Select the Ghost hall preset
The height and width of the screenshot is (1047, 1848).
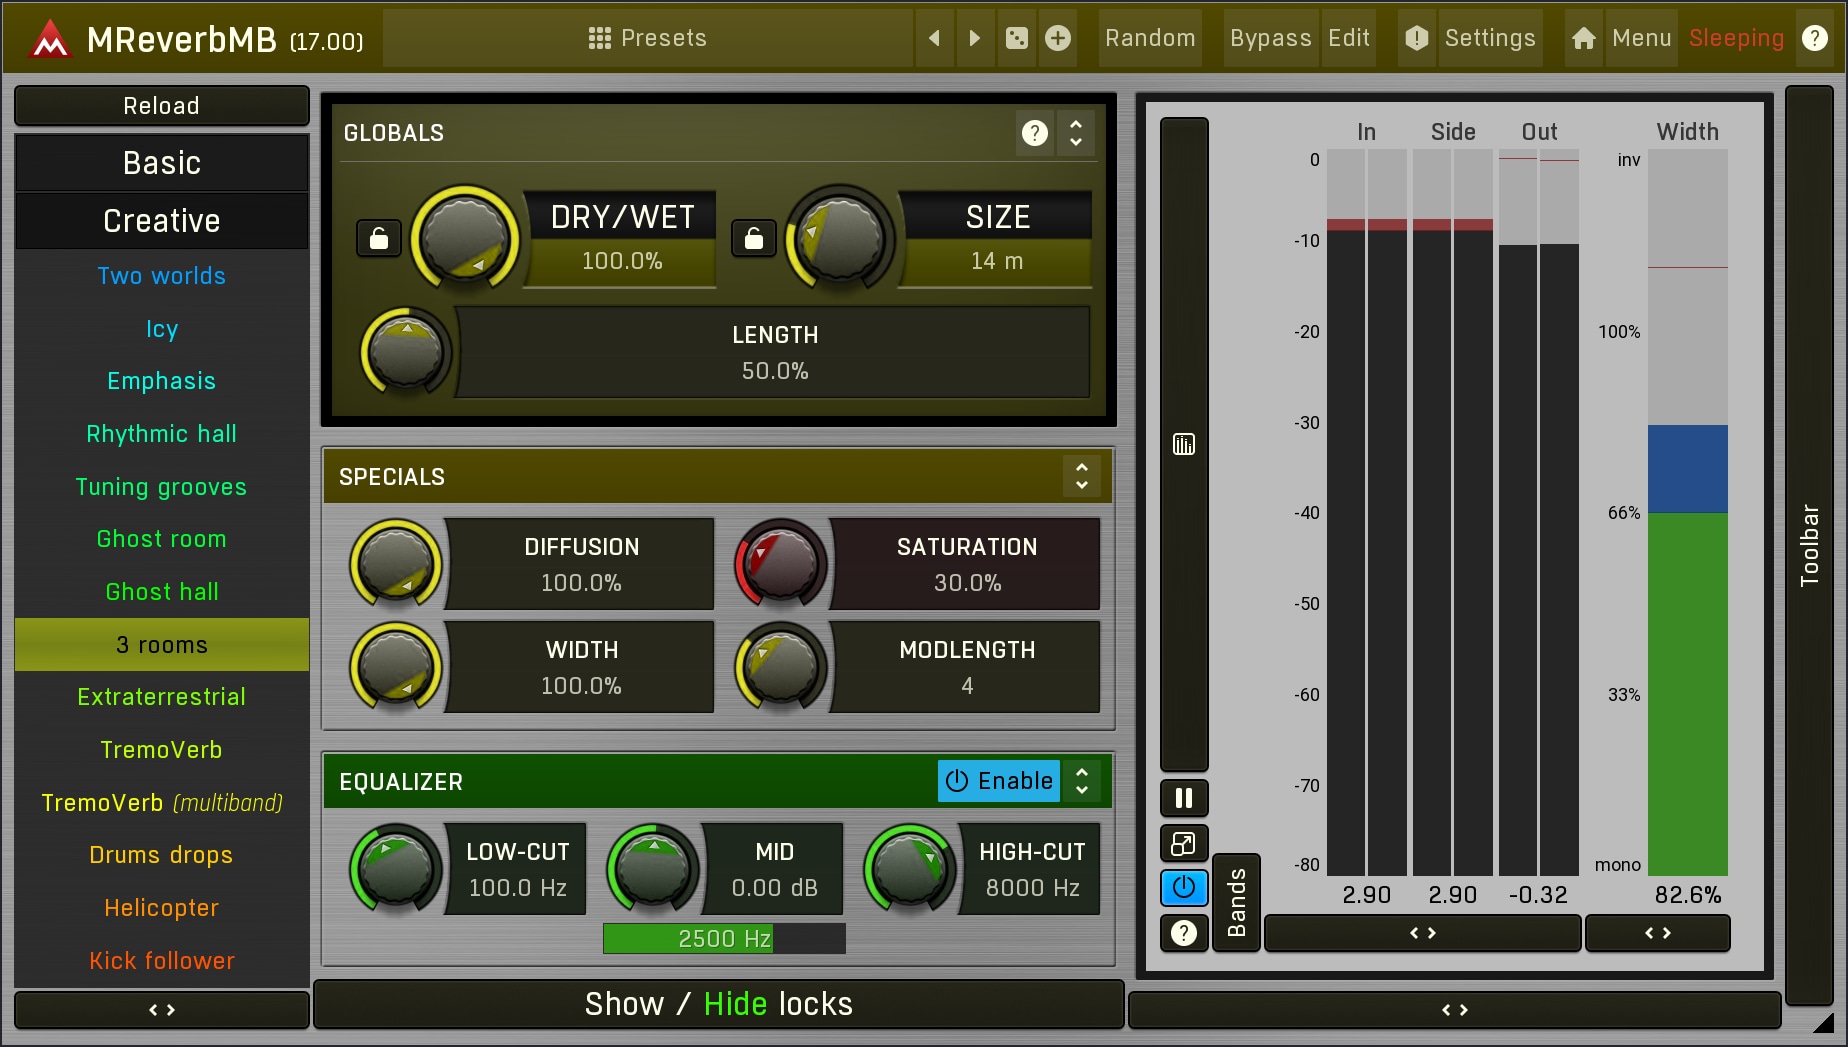162,592
